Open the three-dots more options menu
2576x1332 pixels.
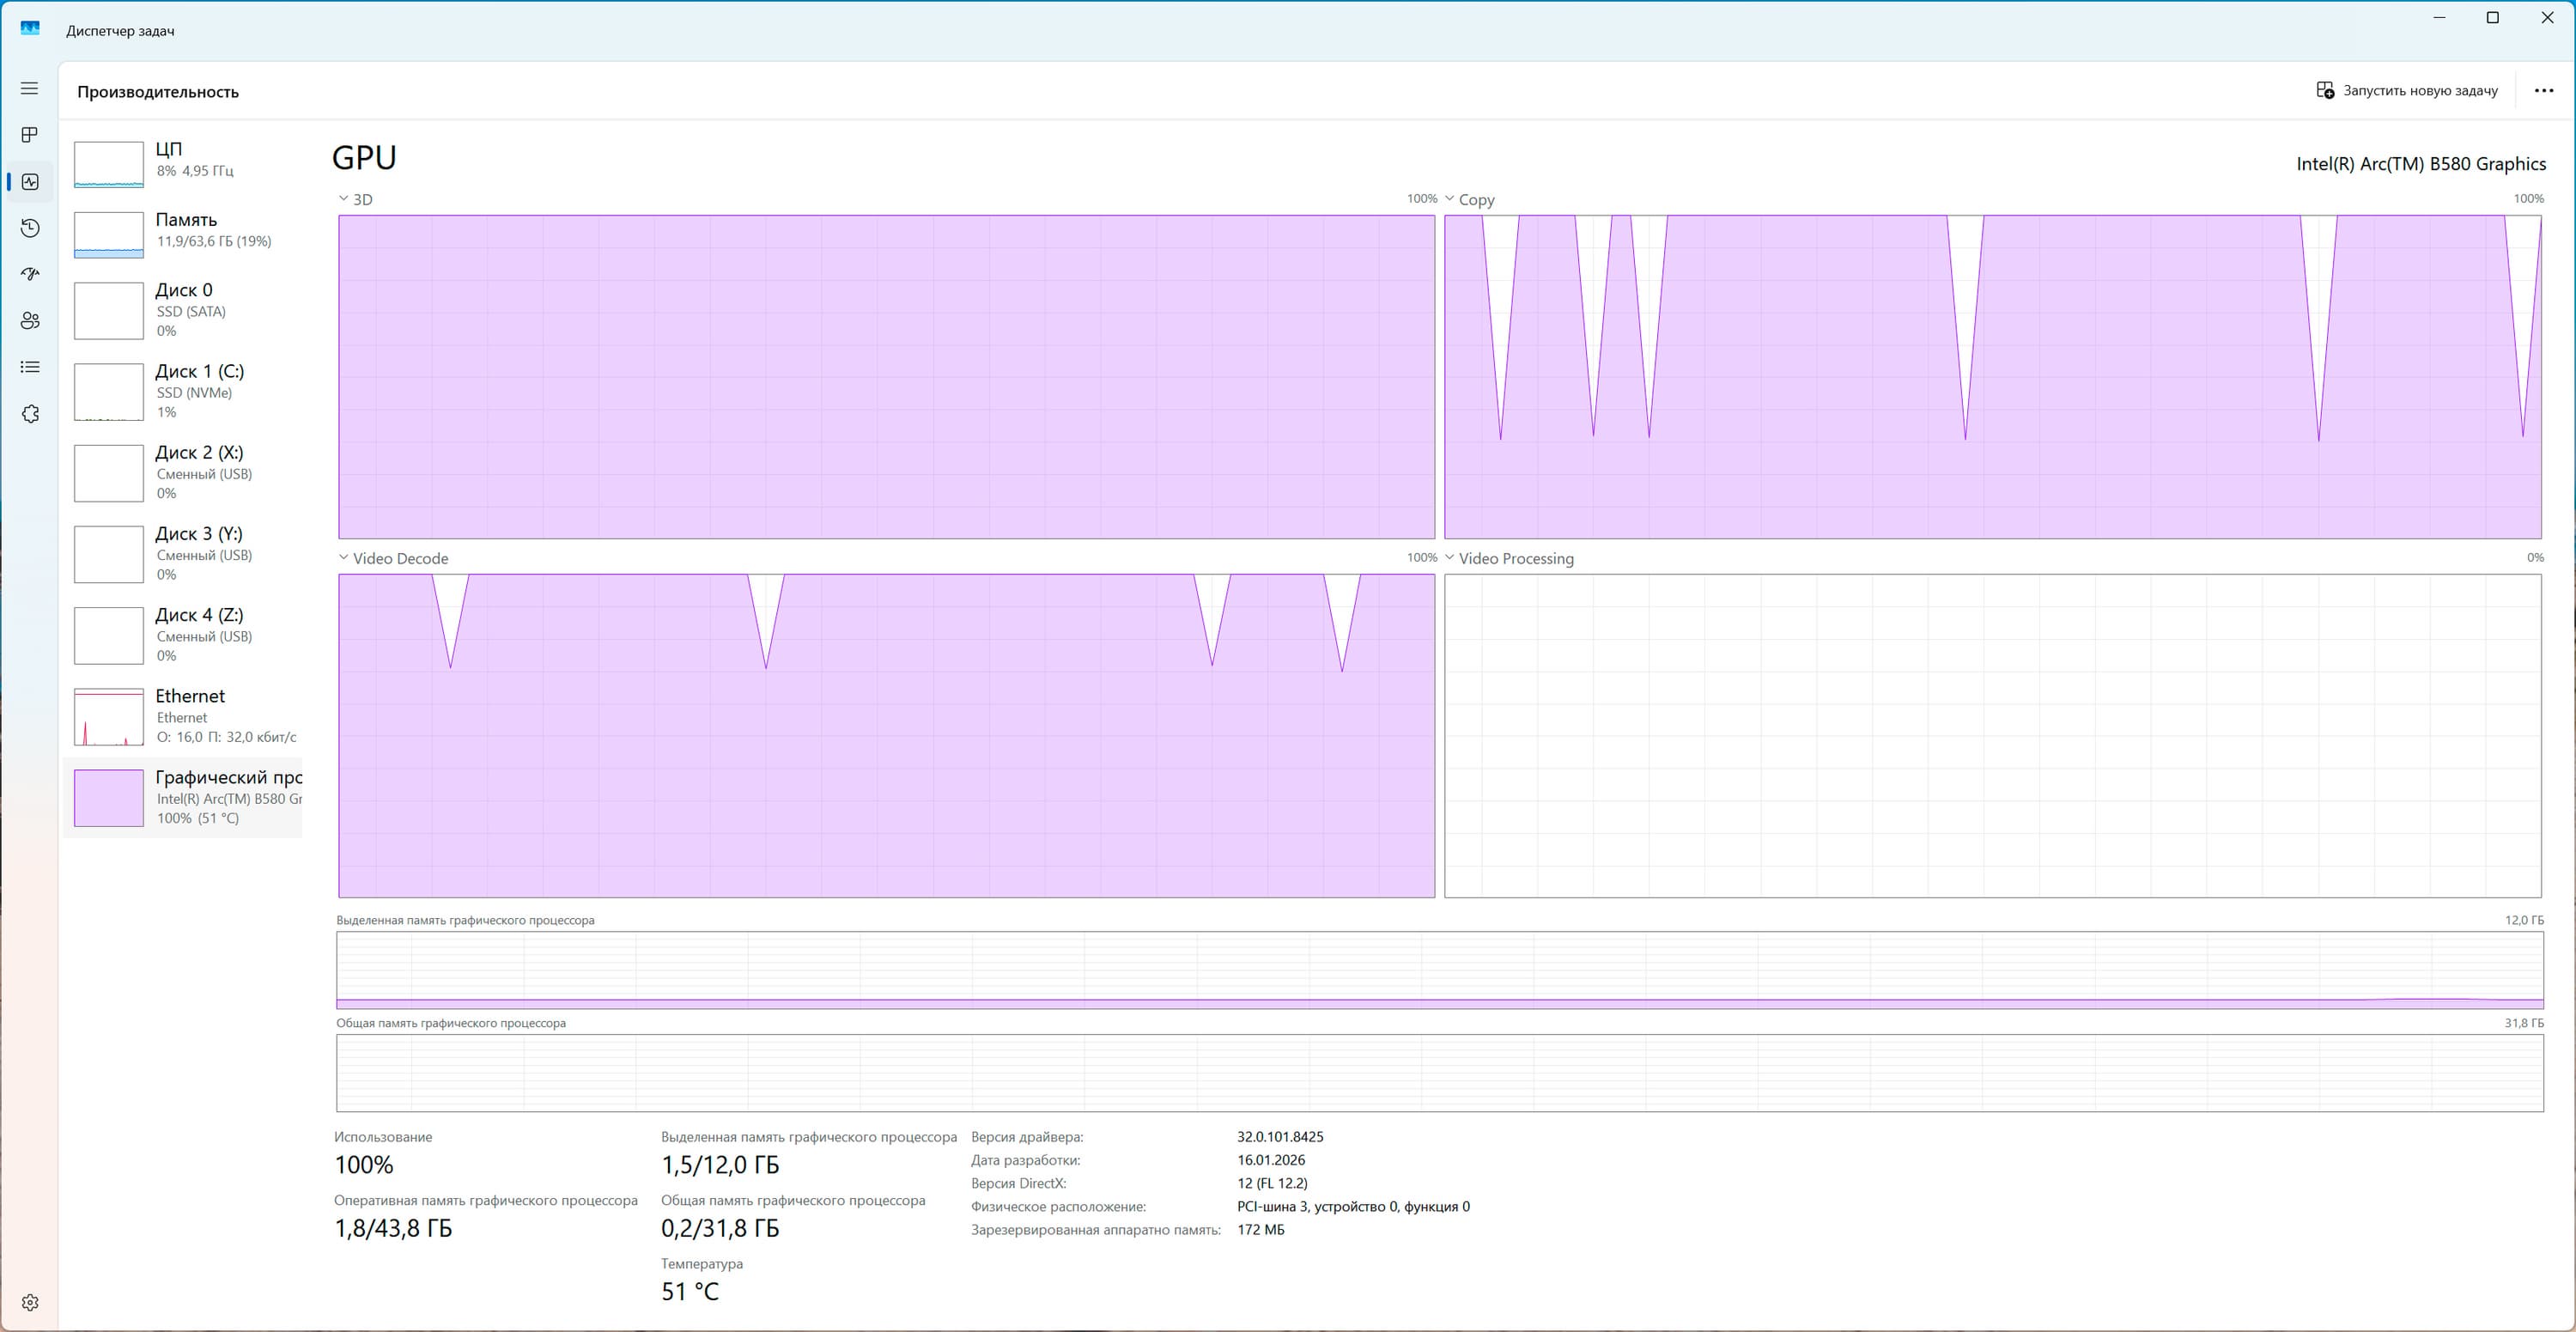[x=2543, y=91]
